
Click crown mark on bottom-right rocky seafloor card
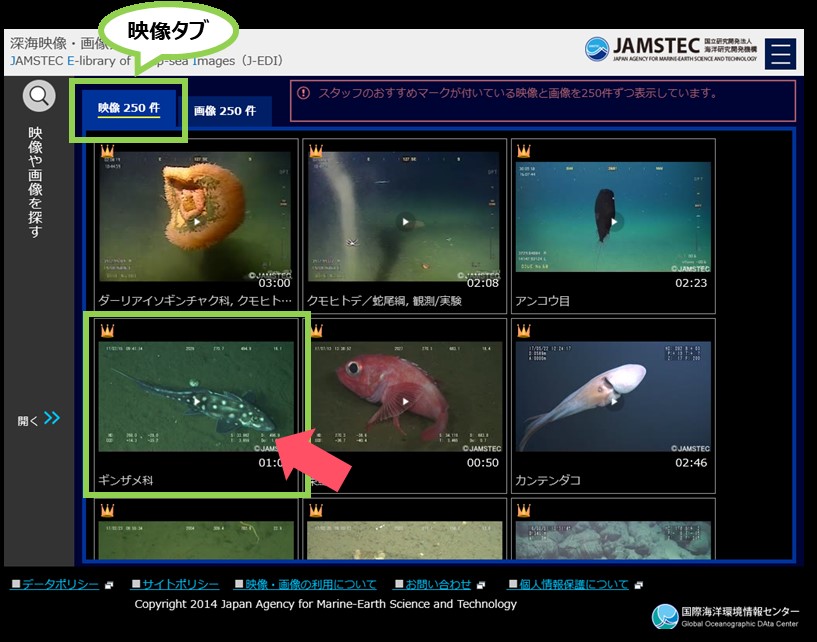[524, 510]
